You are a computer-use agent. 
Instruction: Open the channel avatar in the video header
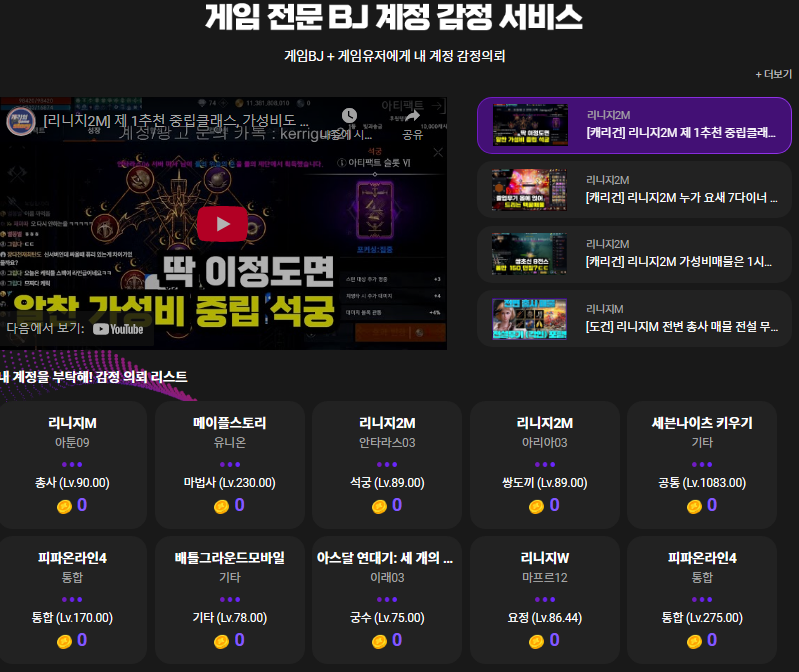(21, 121)
